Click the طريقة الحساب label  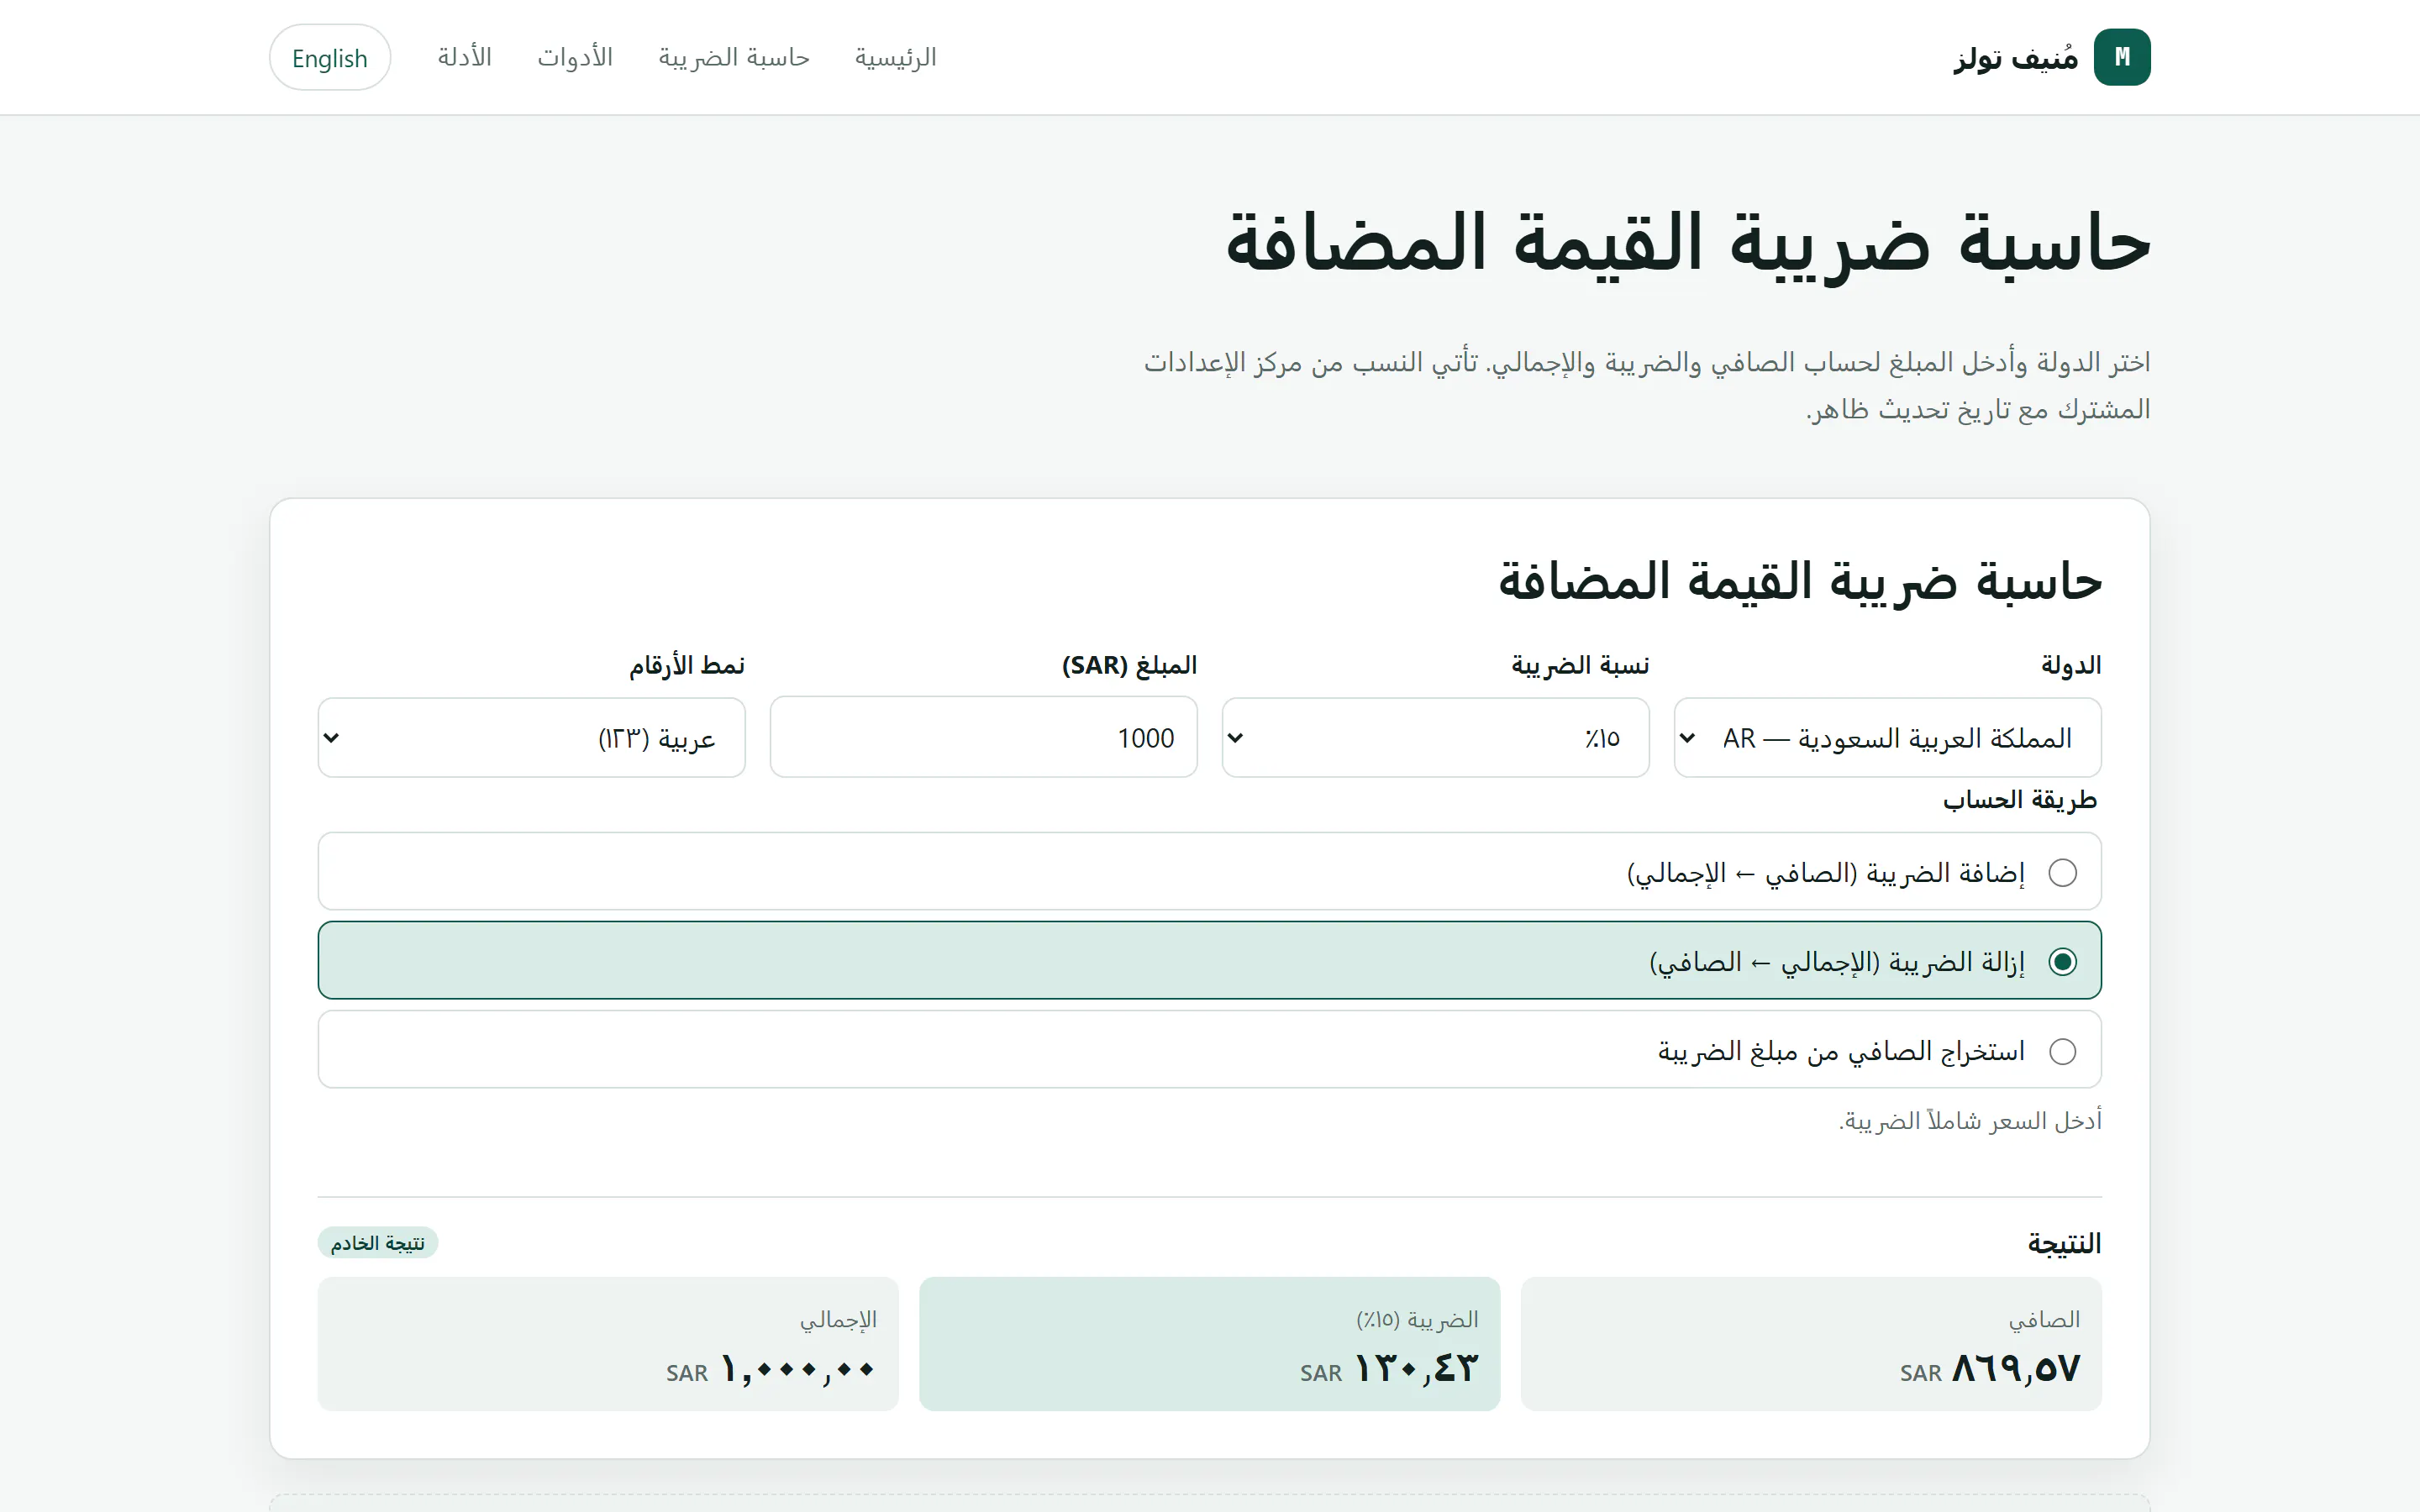pyautogui.click(x=2020, y=800)
